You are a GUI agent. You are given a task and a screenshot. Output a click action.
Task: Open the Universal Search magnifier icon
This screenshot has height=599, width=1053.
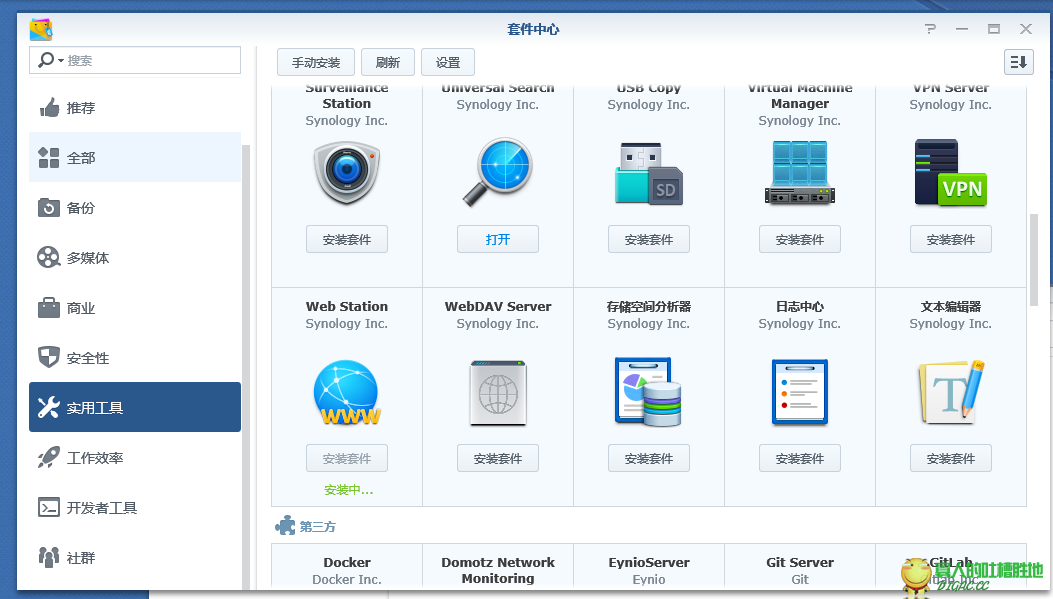(498, 173)
